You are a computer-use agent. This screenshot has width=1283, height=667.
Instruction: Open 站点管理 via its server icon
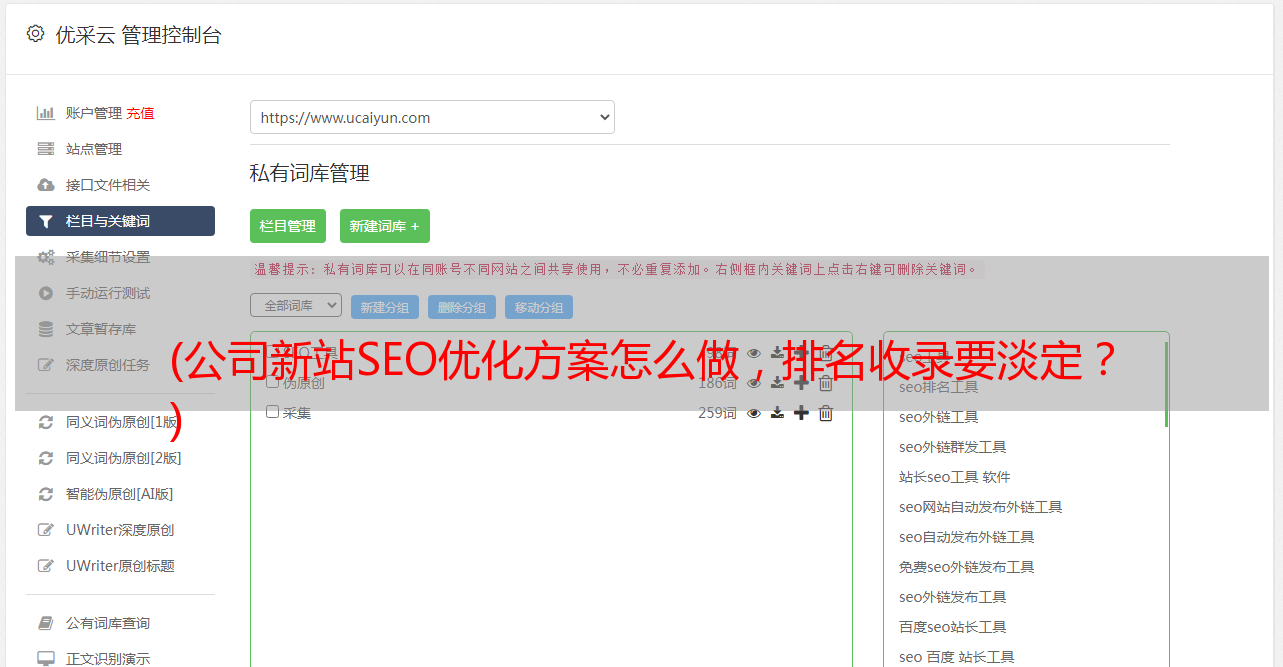coord(46,149)
